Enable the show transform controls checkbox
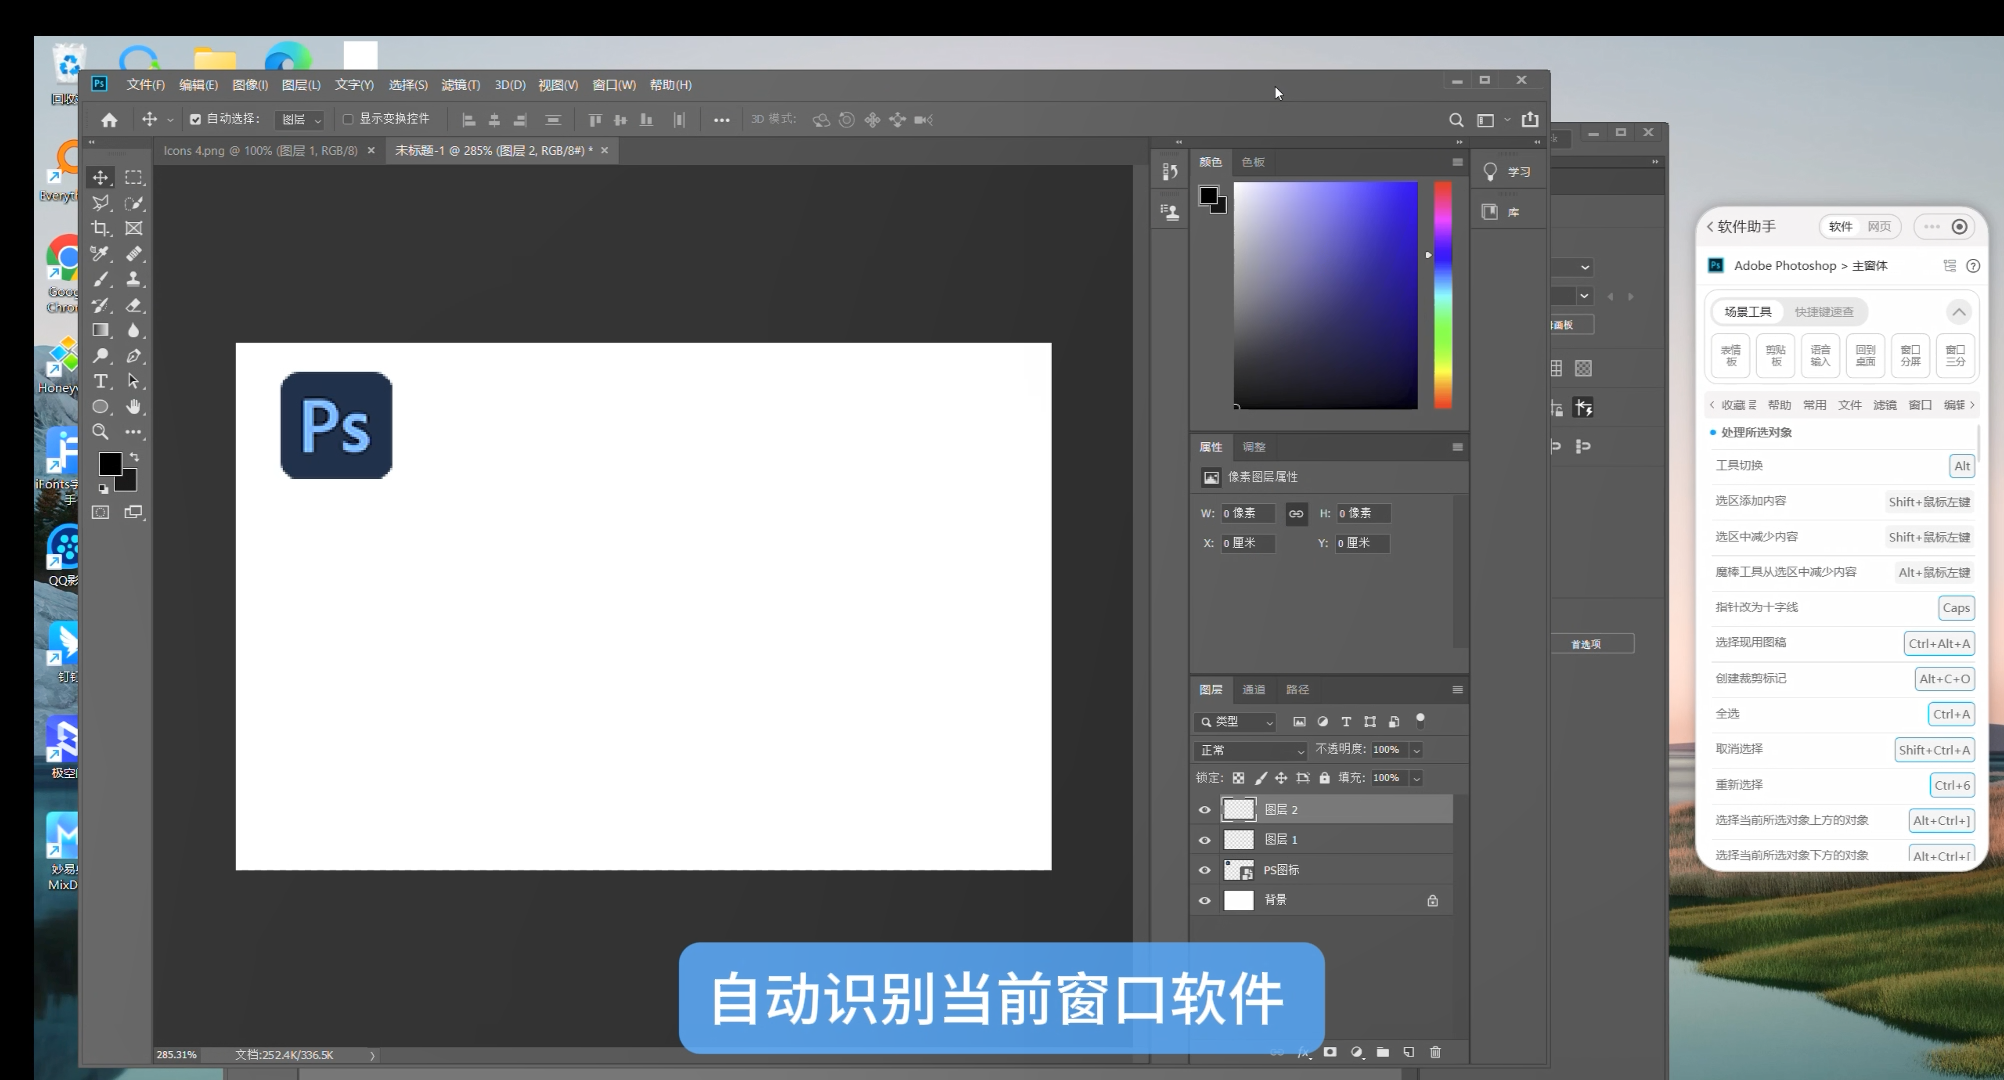Image resolution: width=2004 pixels, height=1080 pixels. pos(348,119)
